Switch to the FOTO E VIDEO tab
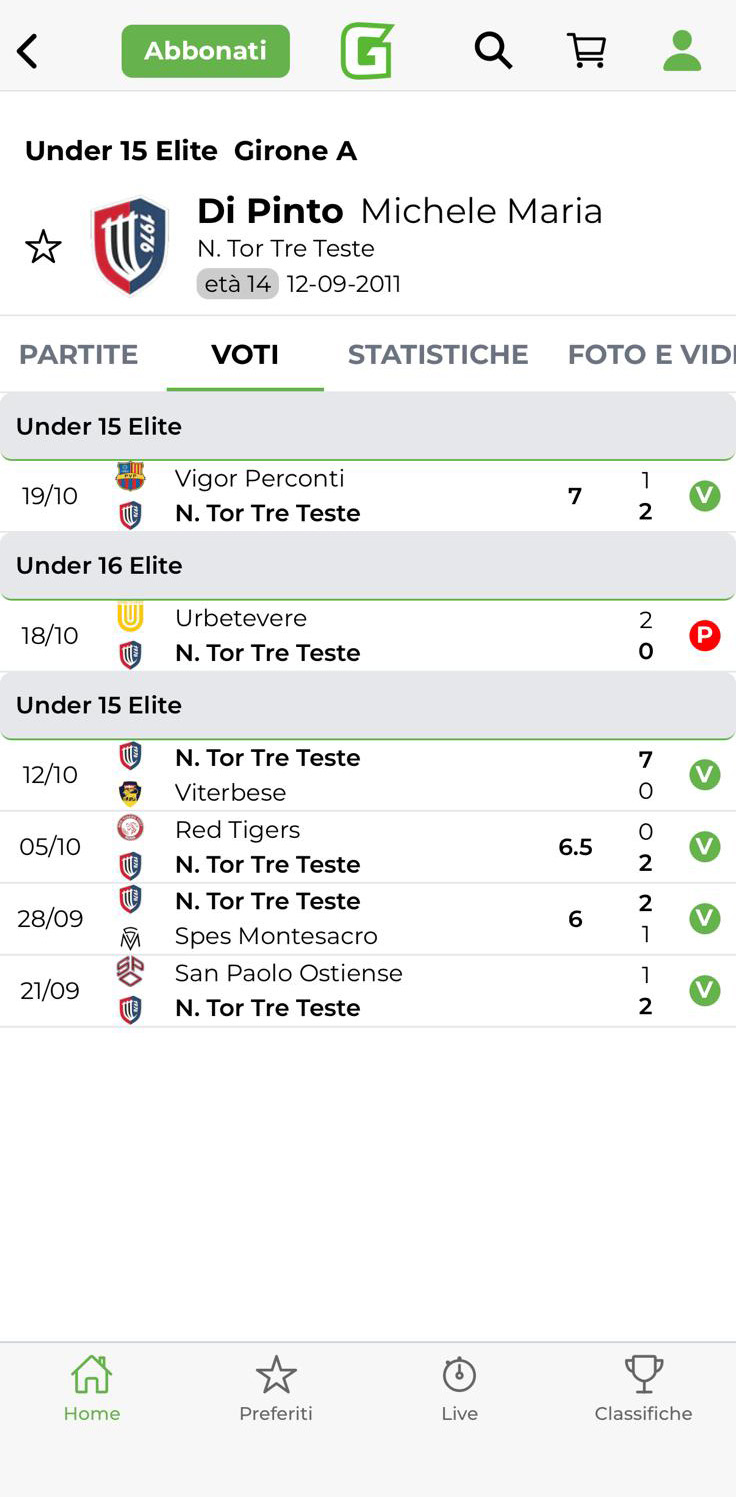This screenshot has width=736, height=1497. click(650, 355)
